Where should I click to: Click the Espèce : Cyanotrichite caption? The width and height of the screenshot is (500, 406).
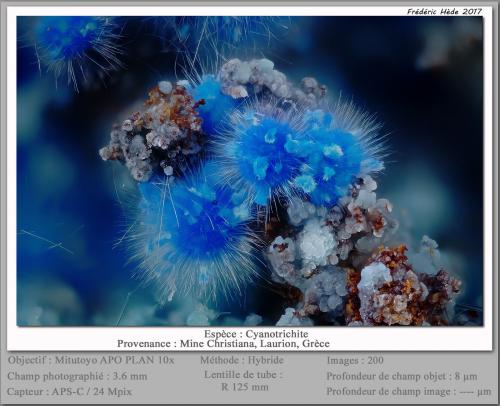[256, 334]
